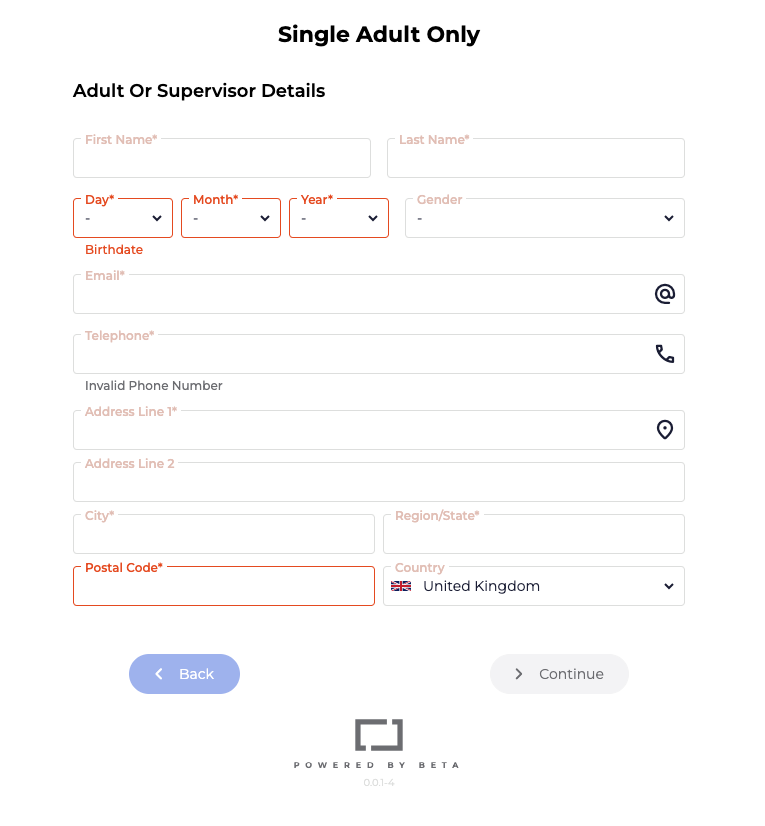Click the Postal Code field
The image size is (765, 826).
pos(224,587)
